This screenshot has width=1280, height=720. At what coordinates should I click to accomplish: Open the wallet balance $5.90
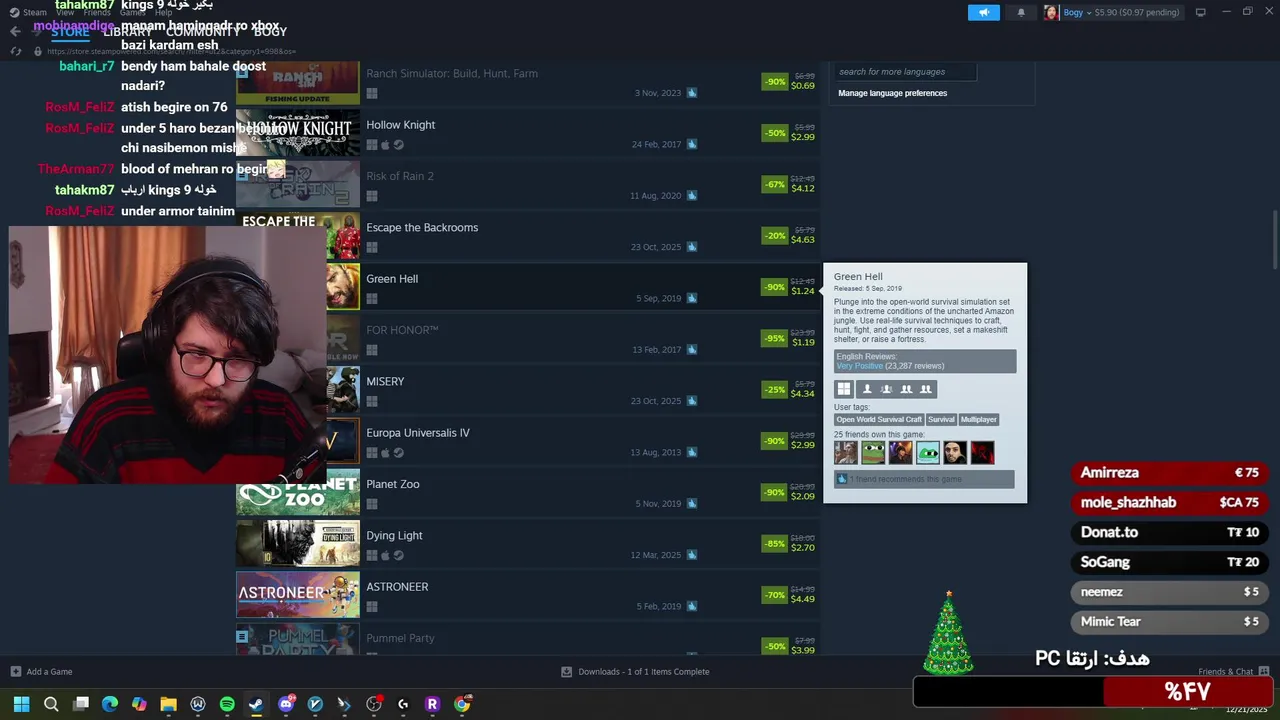click(x=1137, y=12)
